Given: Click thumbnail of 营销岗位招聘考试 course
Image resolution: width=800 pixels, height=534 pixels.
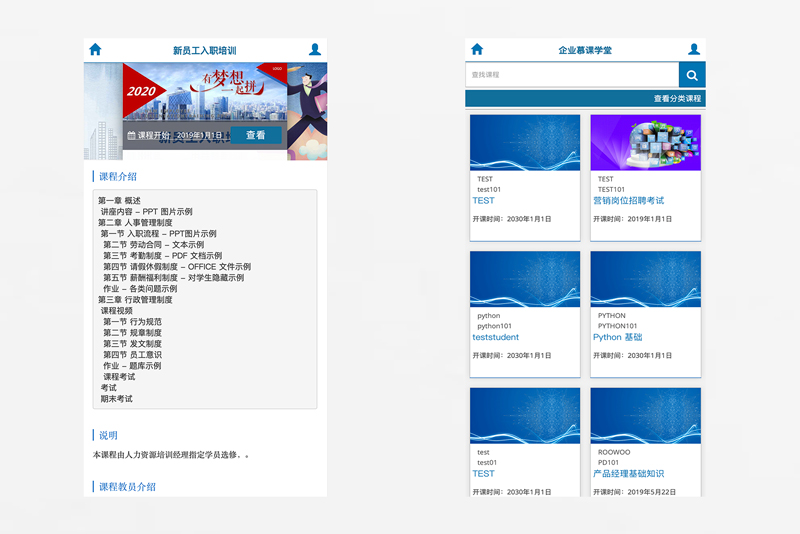Looking at the screenshot, I should click(645, 142).
